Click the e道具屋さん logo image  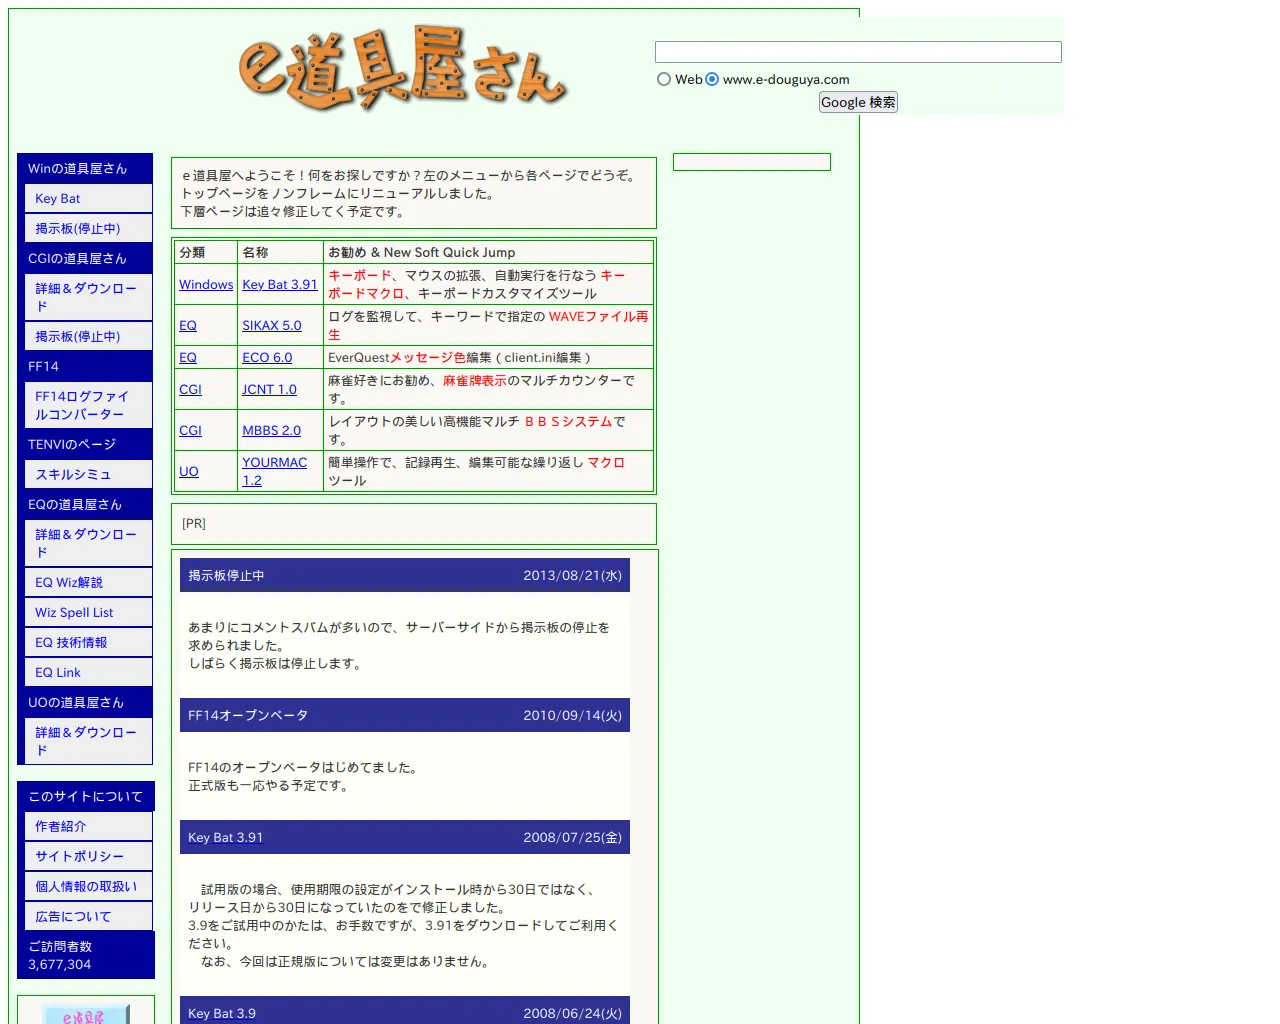402,68
